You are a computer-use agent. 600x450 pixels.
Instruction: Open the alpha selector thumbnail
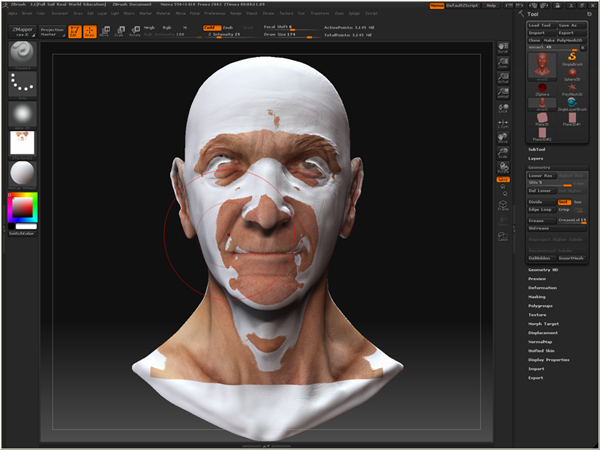(x=21, y=115)
